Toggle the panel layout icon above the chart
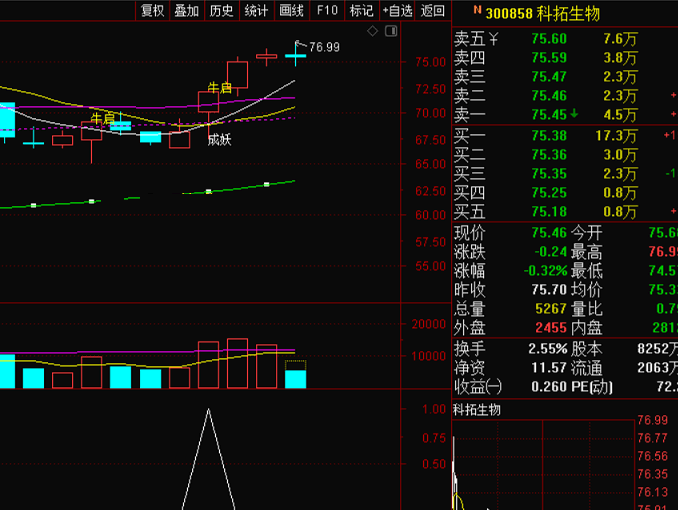The height and width of the screenshot is (510, 678). click(x=391, y=31)
